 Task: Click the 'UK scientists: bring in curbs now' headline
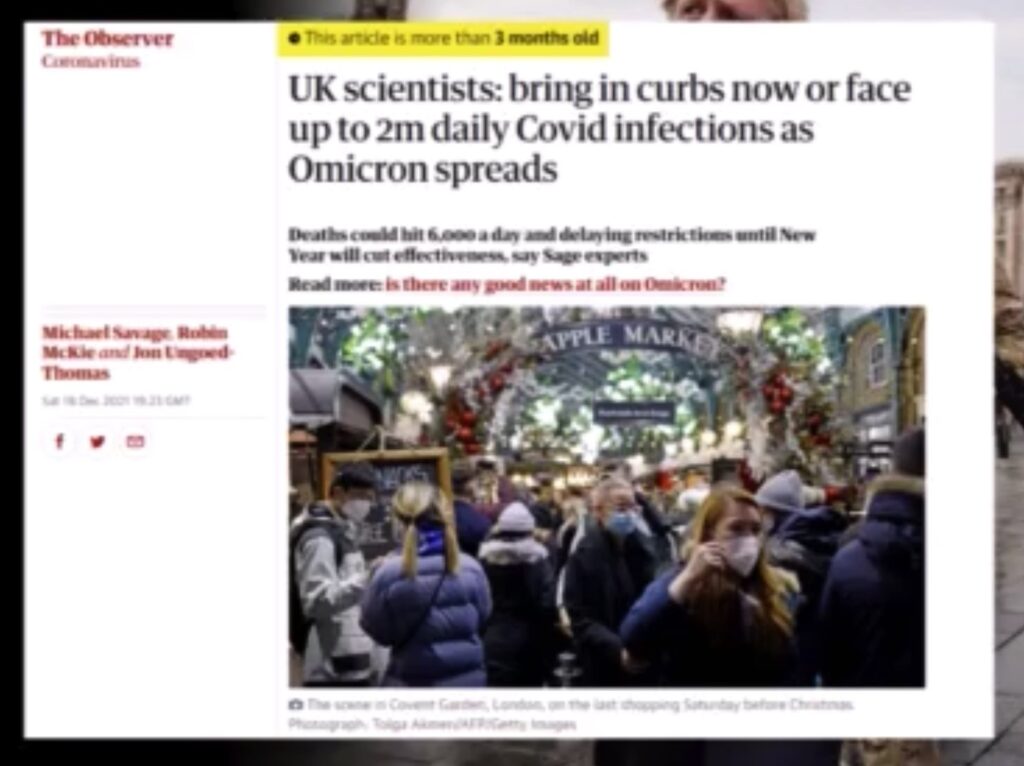pyautogui.click(x=600, y=129)
